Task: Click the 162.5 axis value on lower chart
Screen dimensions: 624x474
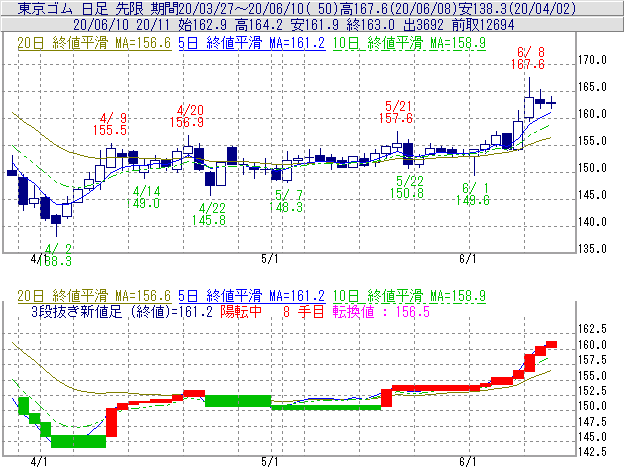Action: tap(592, 329)
